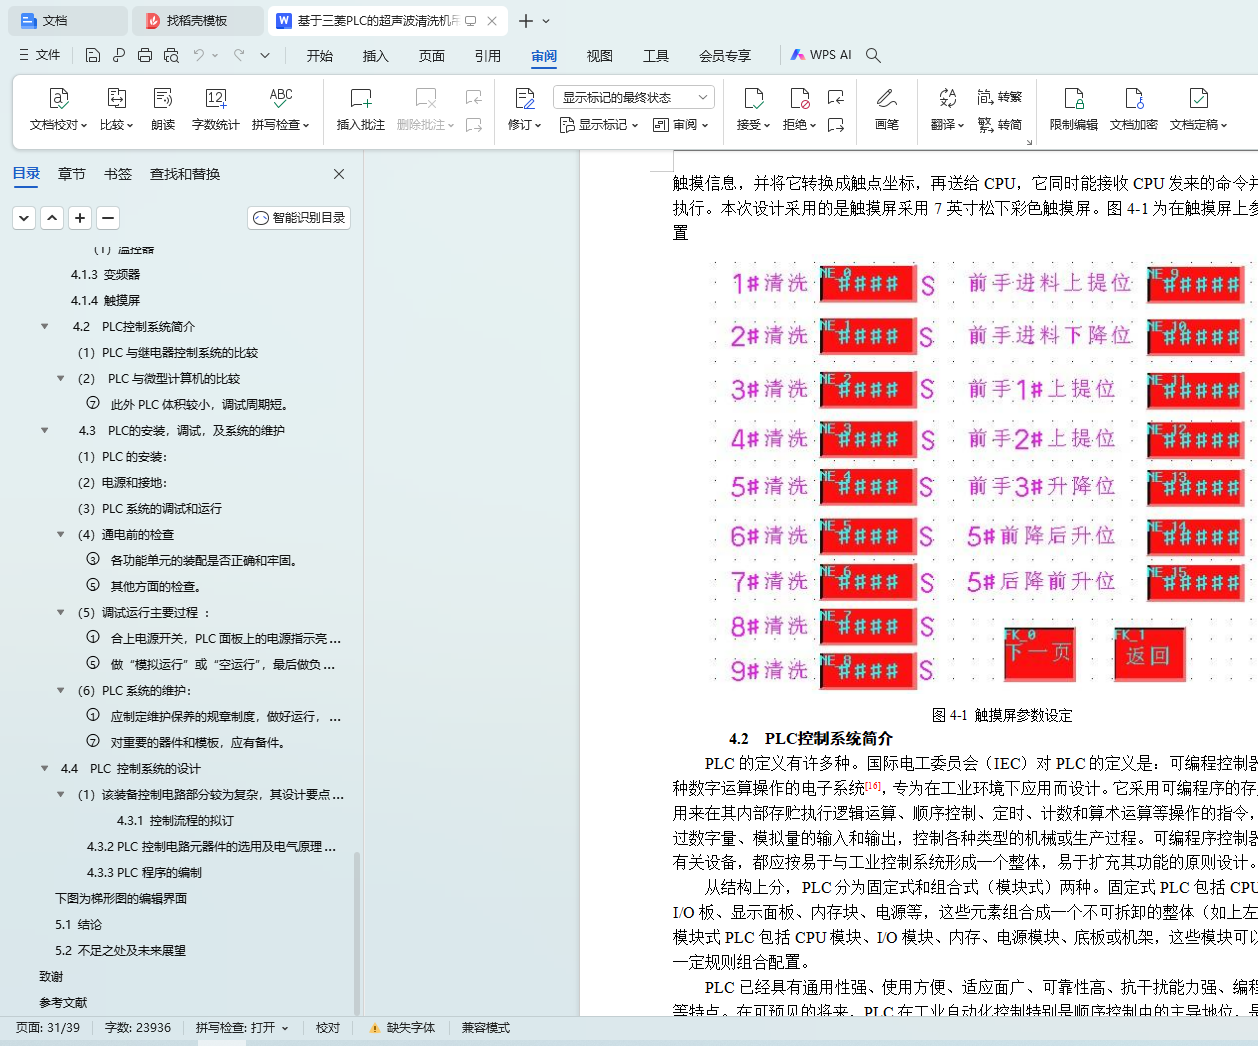Switch to 书签 tab in navigation pane

(x=118, y=174)
